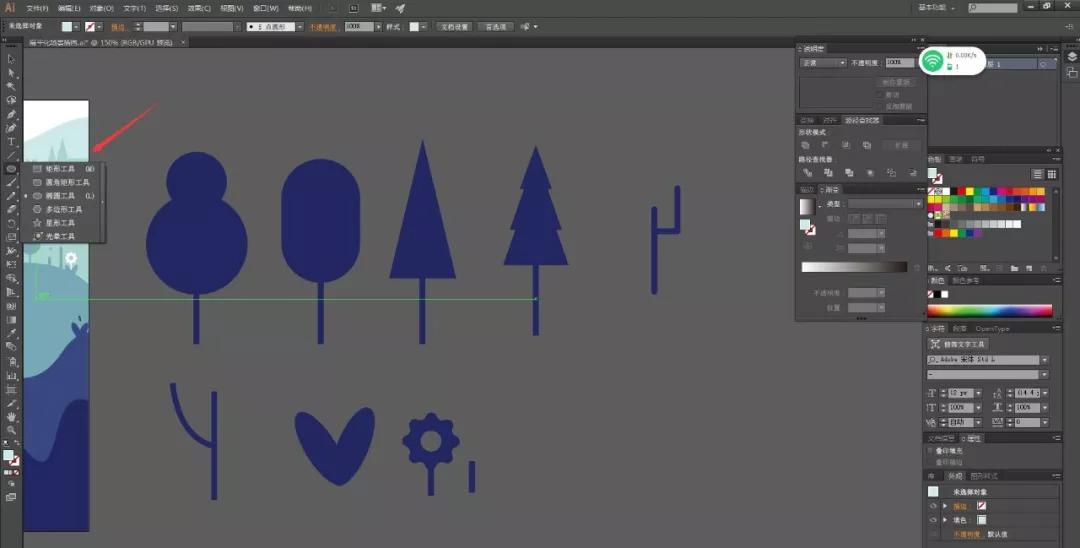Toggle visibility of the stroke appearance row
The width and height of the screenshot is (1080, 548).
pos(933,506)
